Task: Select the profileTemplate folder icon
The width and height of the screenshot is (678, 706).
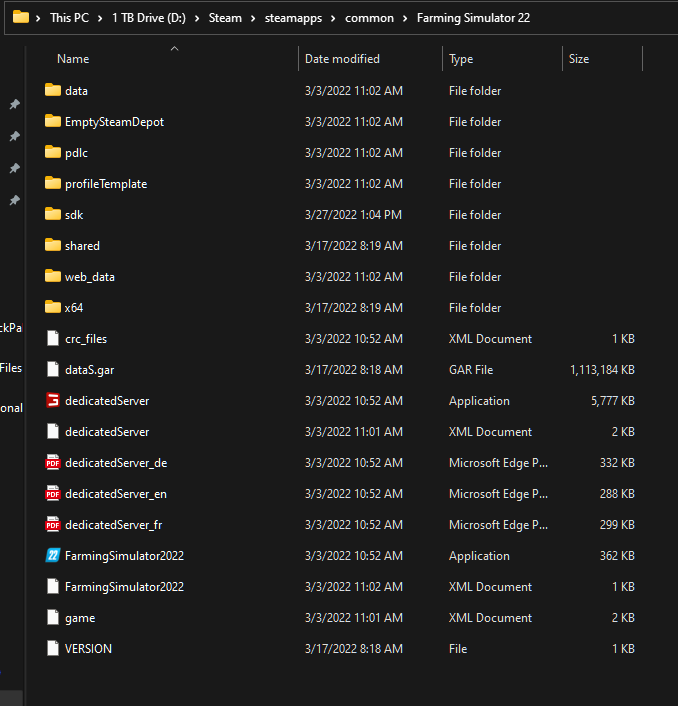Action: 53,183
